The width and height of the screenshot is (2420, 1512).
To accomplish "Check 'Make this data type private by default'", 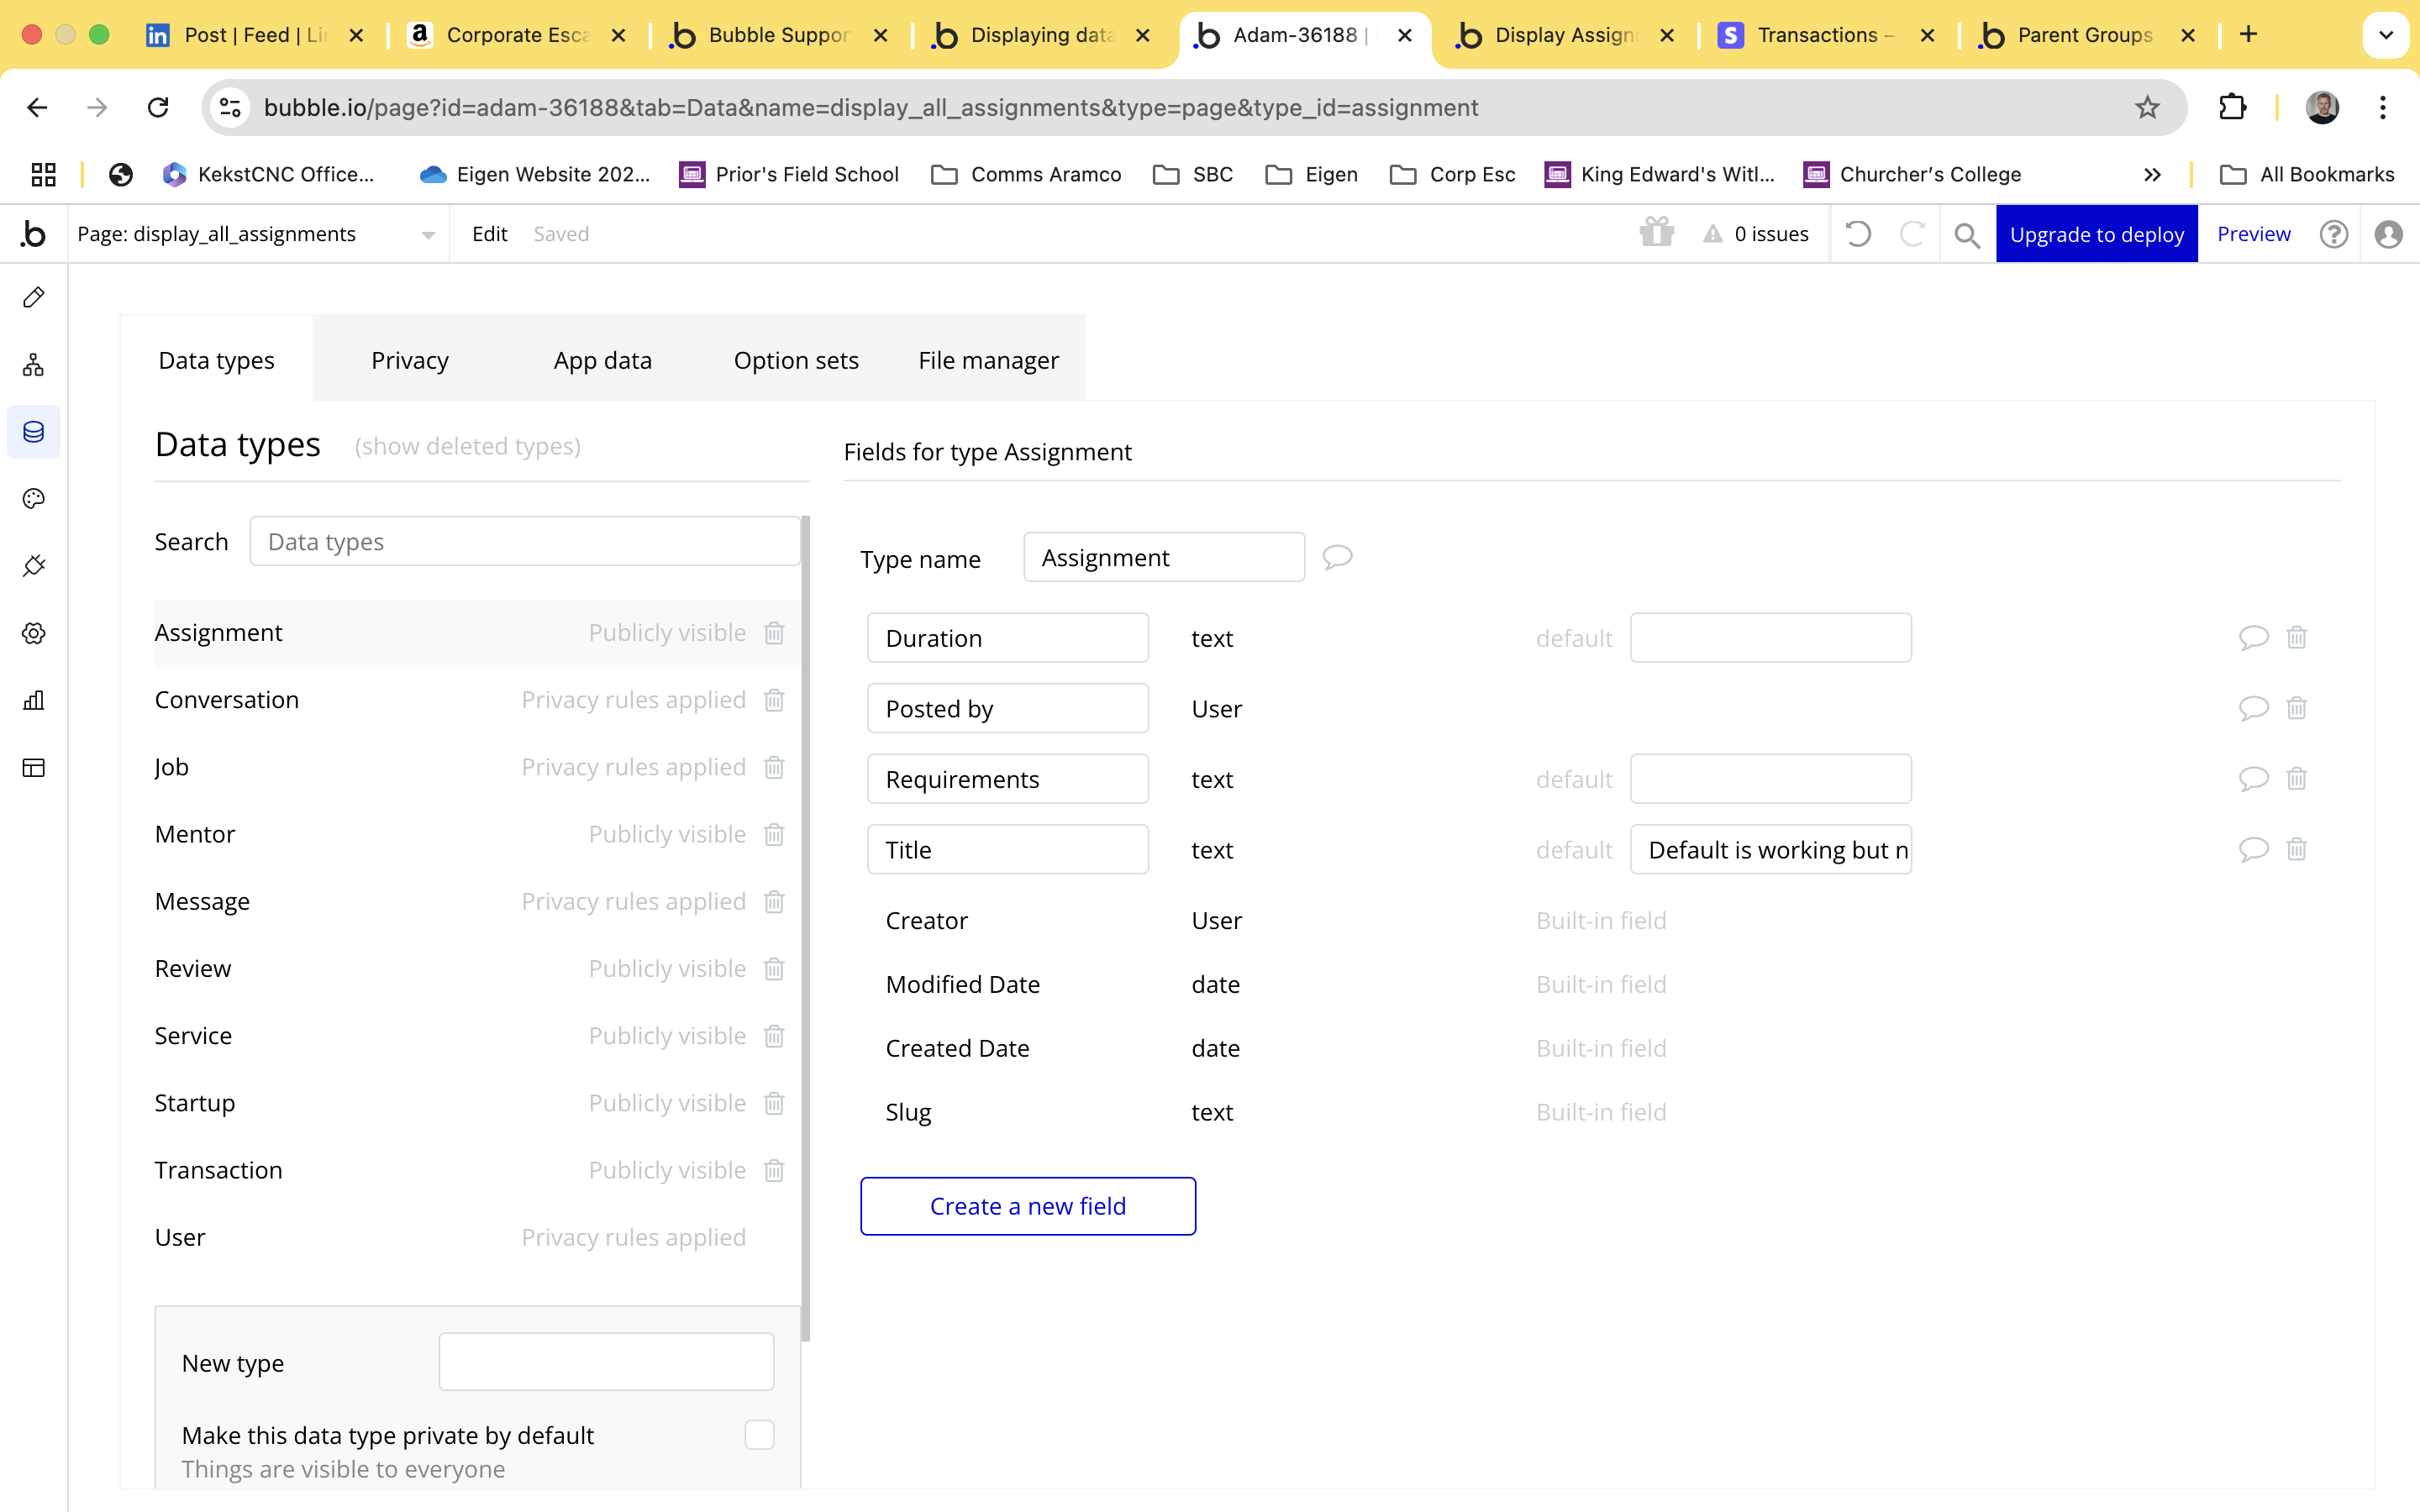I will pyautogui.click(x=759, y=1435).
